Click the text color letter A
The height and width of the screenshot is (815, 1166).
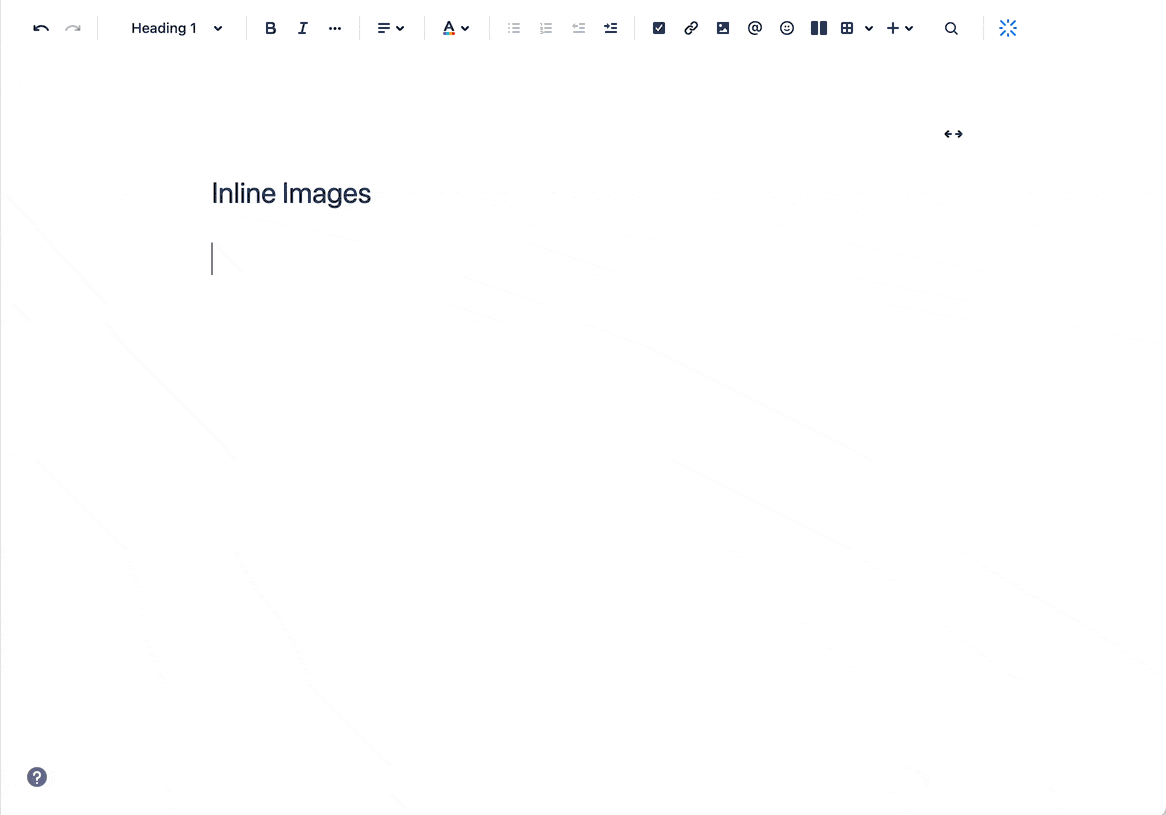(x=448, y=28)
